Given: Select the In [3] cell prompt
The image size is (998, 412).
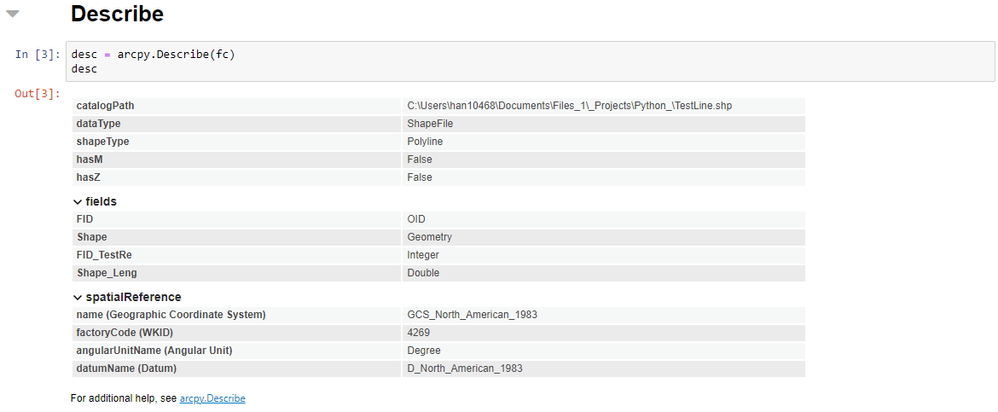Looking at the screenshot, I should click(x=37, y=54).
